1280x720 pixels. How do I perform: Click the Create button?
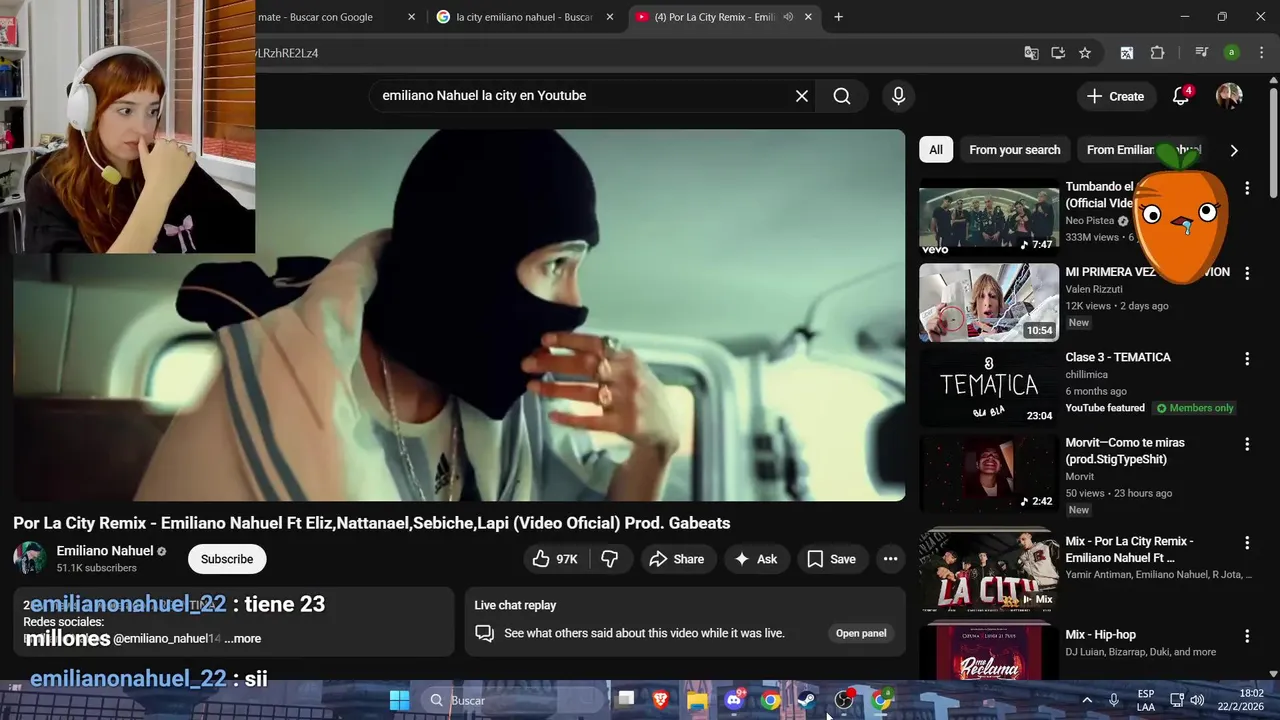click(x=1115, y=96)
